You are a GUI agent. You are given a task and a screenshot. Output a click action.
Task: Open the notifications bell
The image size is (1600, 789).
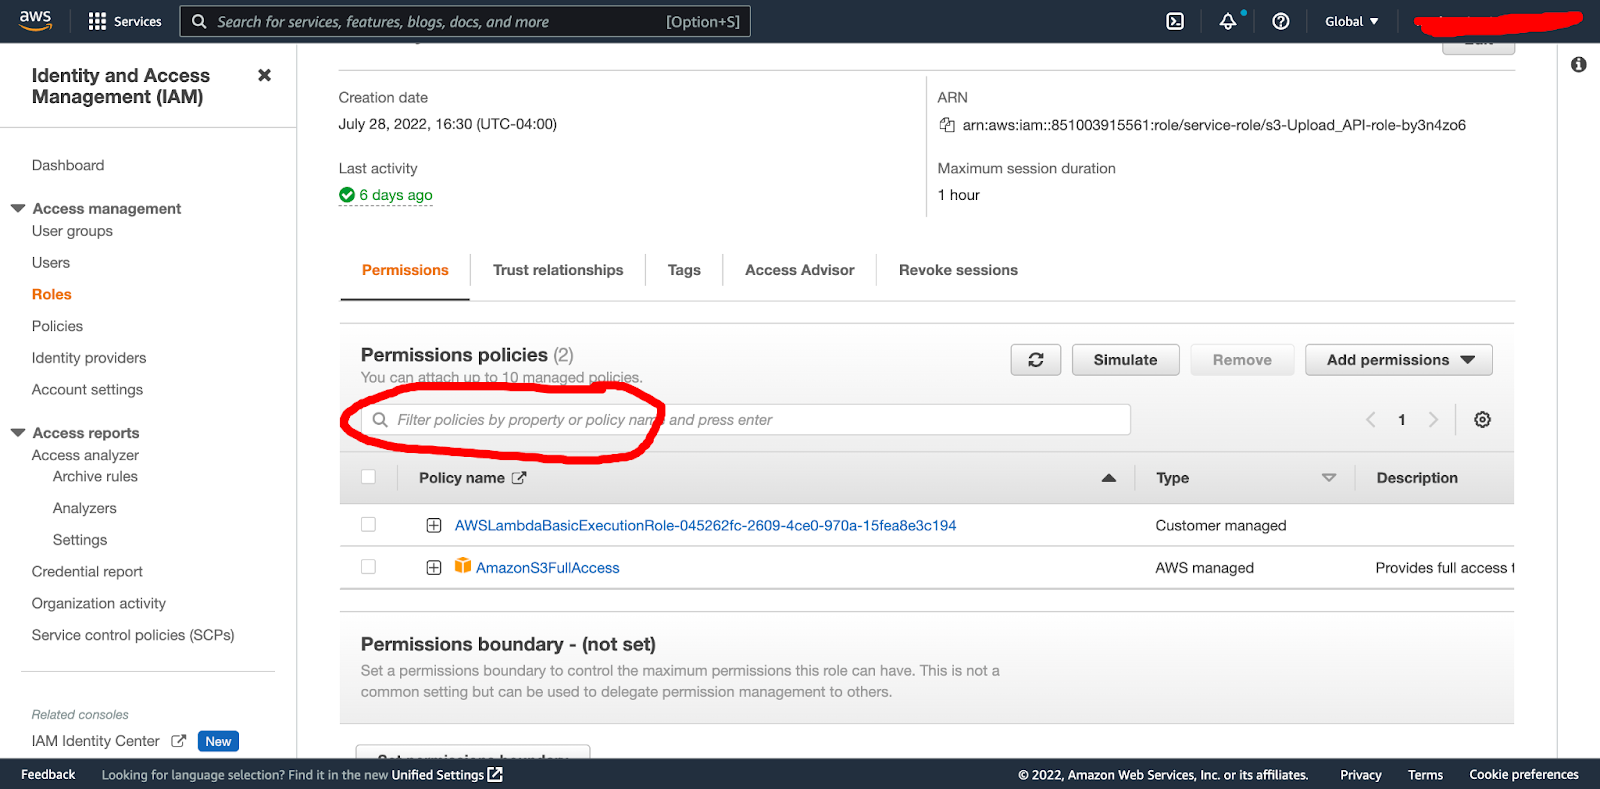[1228, 21]
